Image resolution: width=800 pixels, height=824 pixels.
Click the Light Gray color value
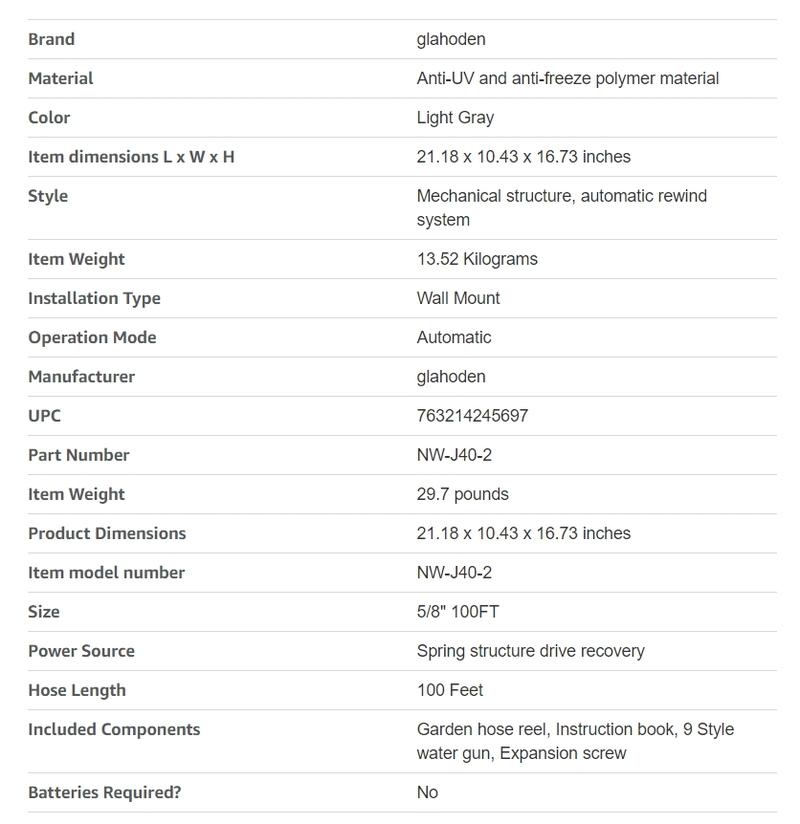[455, 117]
